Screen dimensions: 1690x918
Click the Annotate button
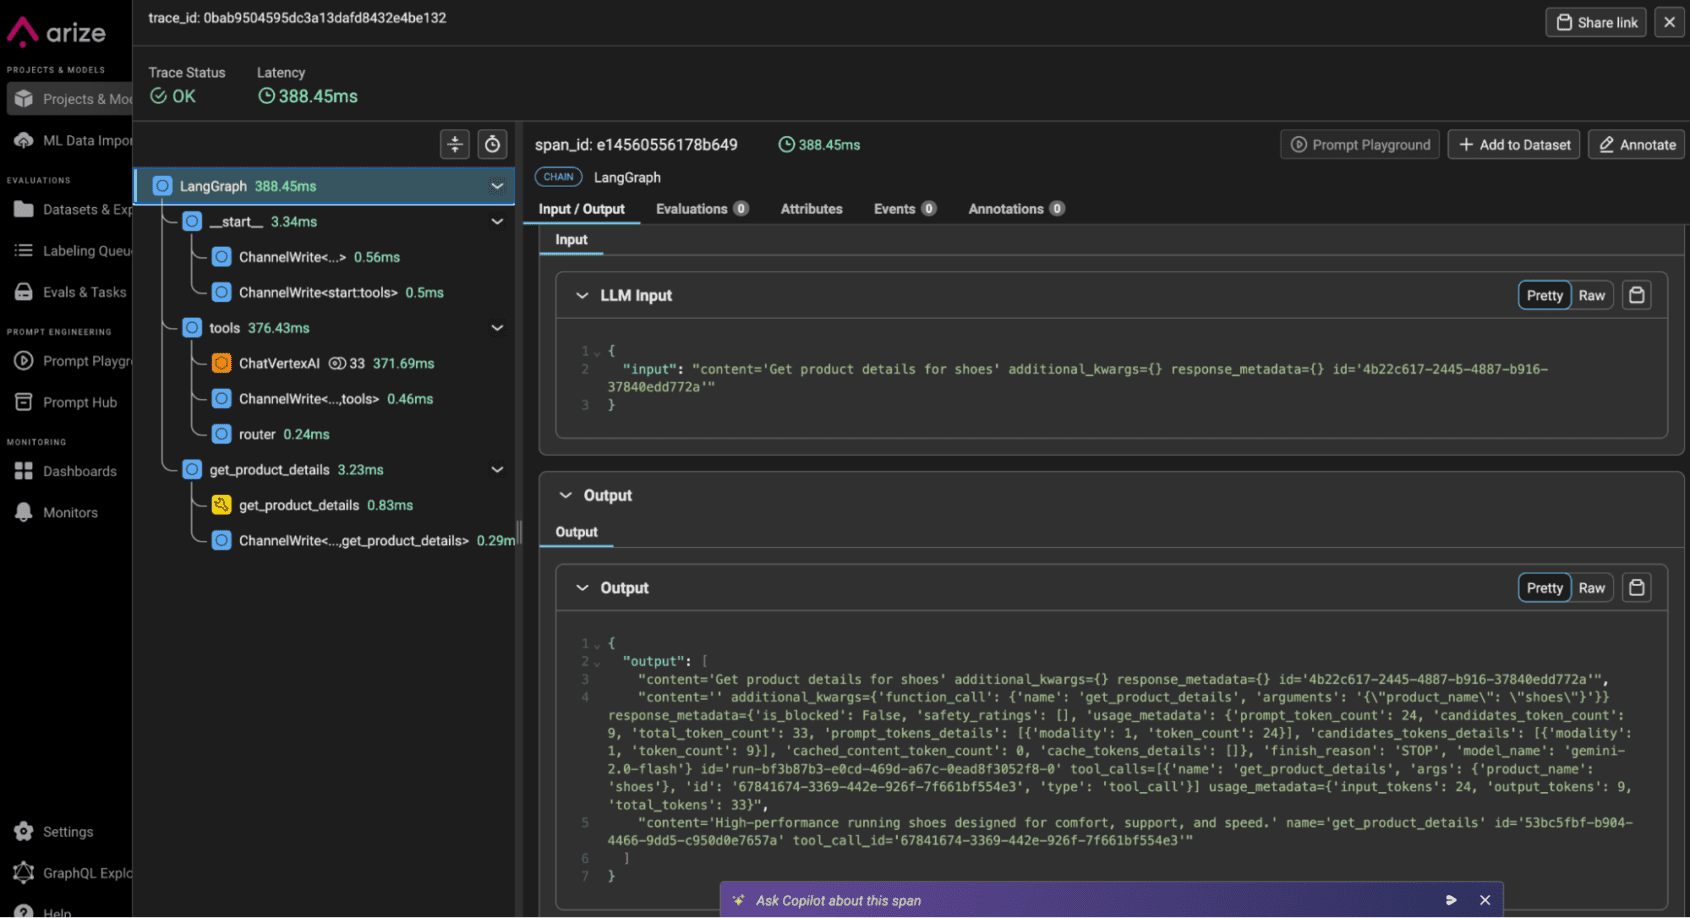(1636, 144)
